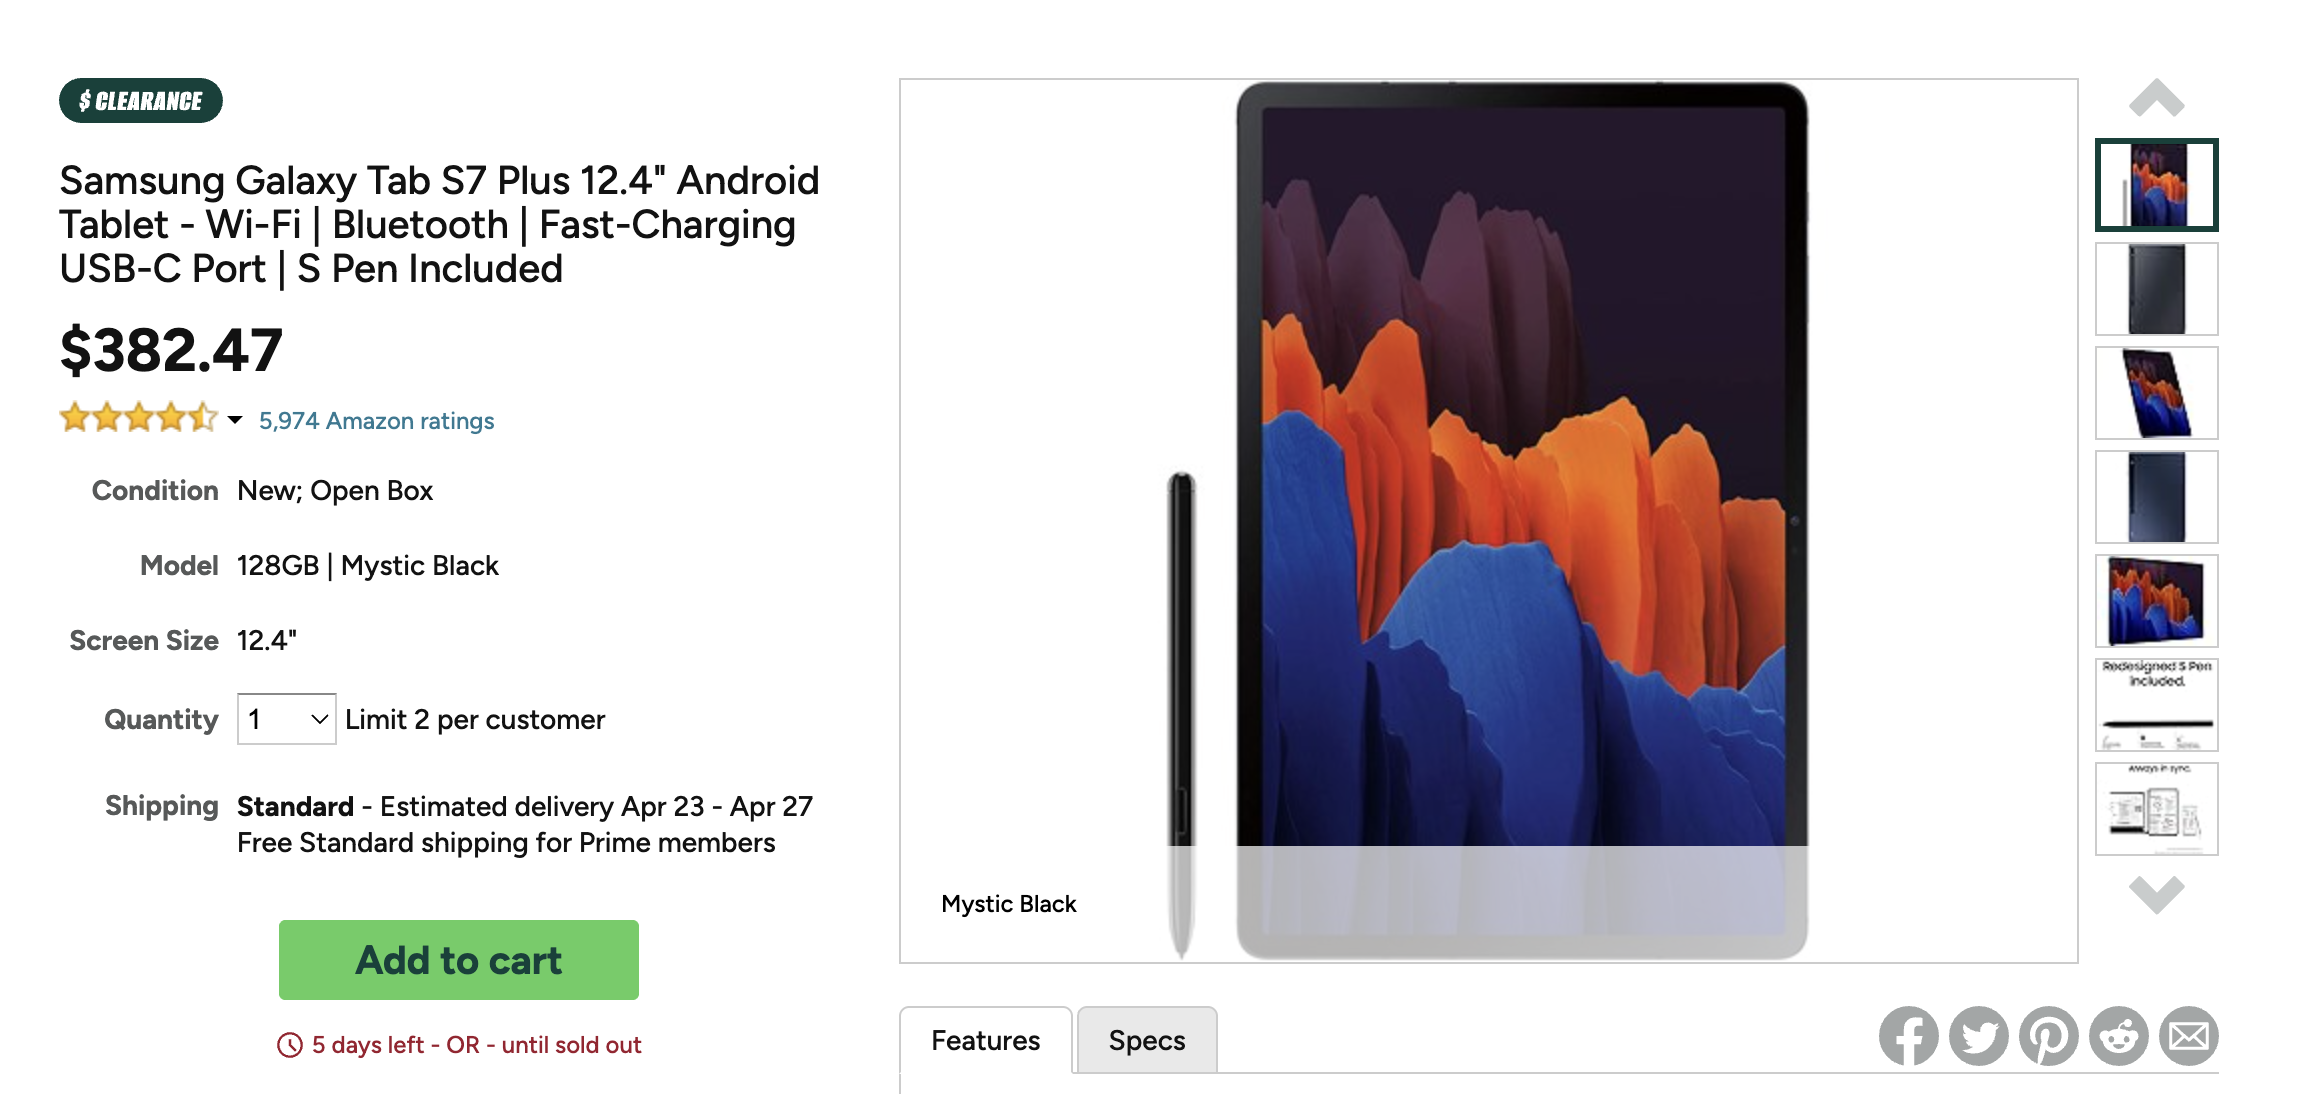Click the down arrow below thumbnails
Image resolution: width=2312 pixels, height=1094 pixels.
2156,894
